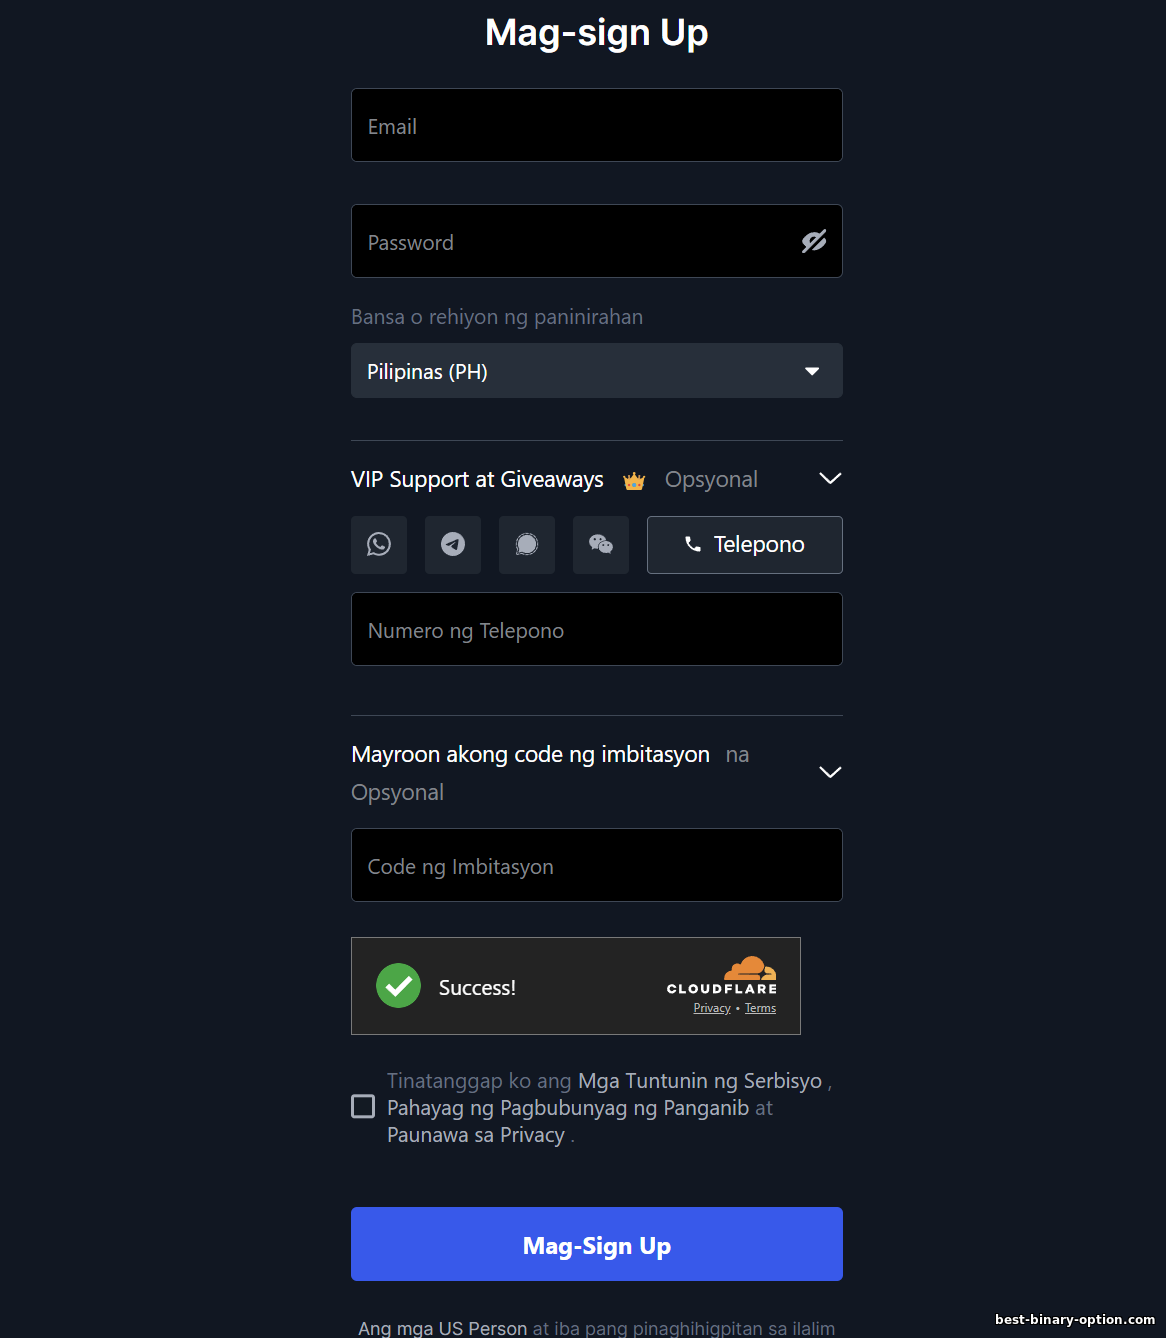This screenshot has height=1338, width=1166.
Task: Collapse the invitation code section chevron
Action: (x=830, y=772)
